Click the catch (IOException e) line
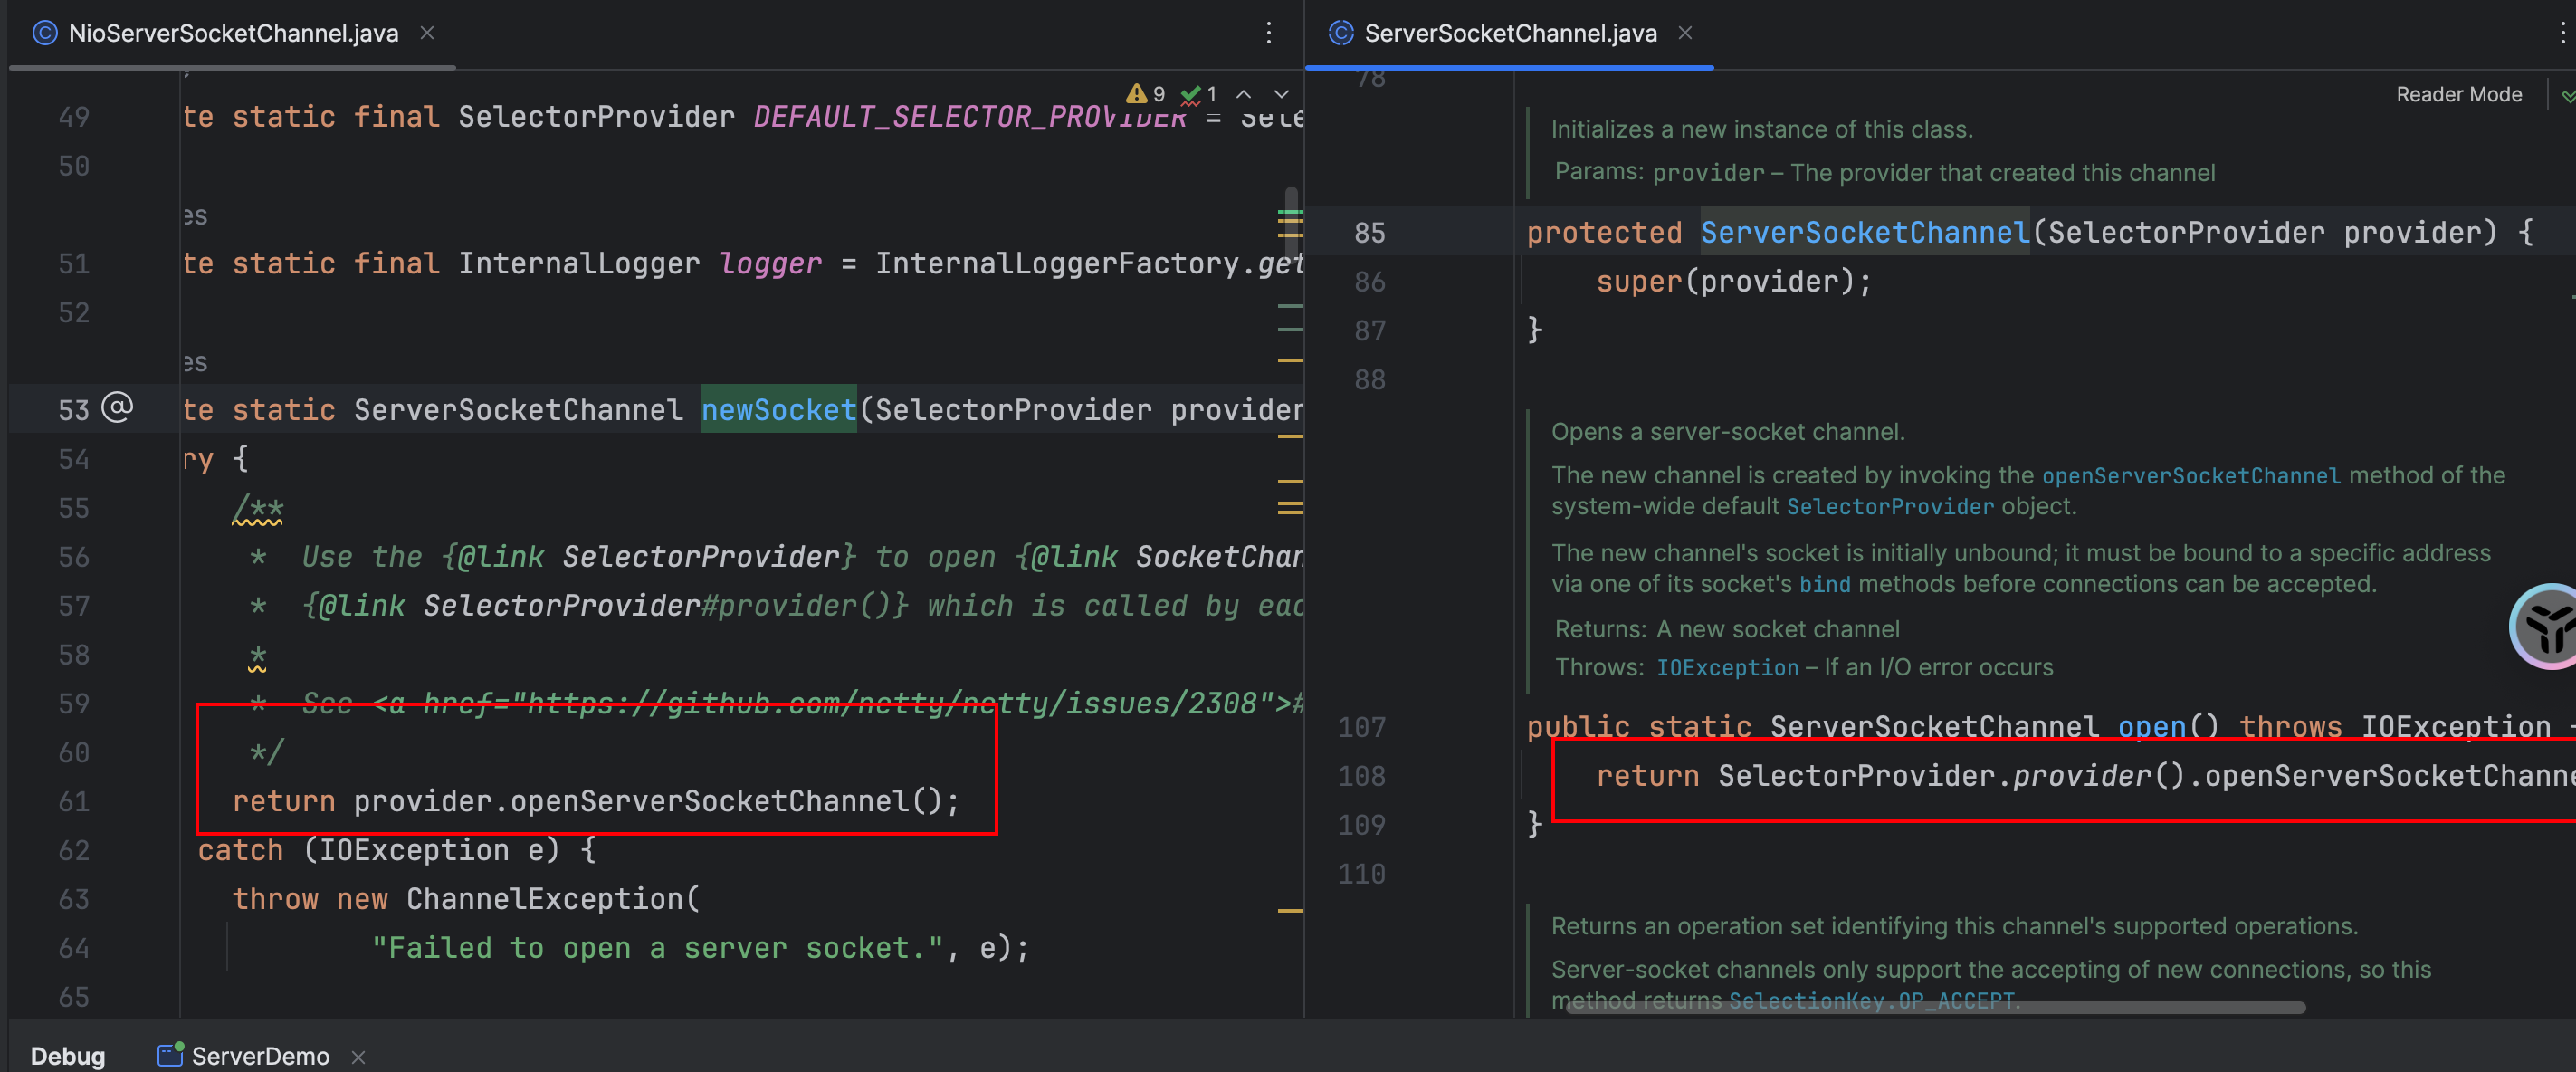 click(x=396, y=850)
